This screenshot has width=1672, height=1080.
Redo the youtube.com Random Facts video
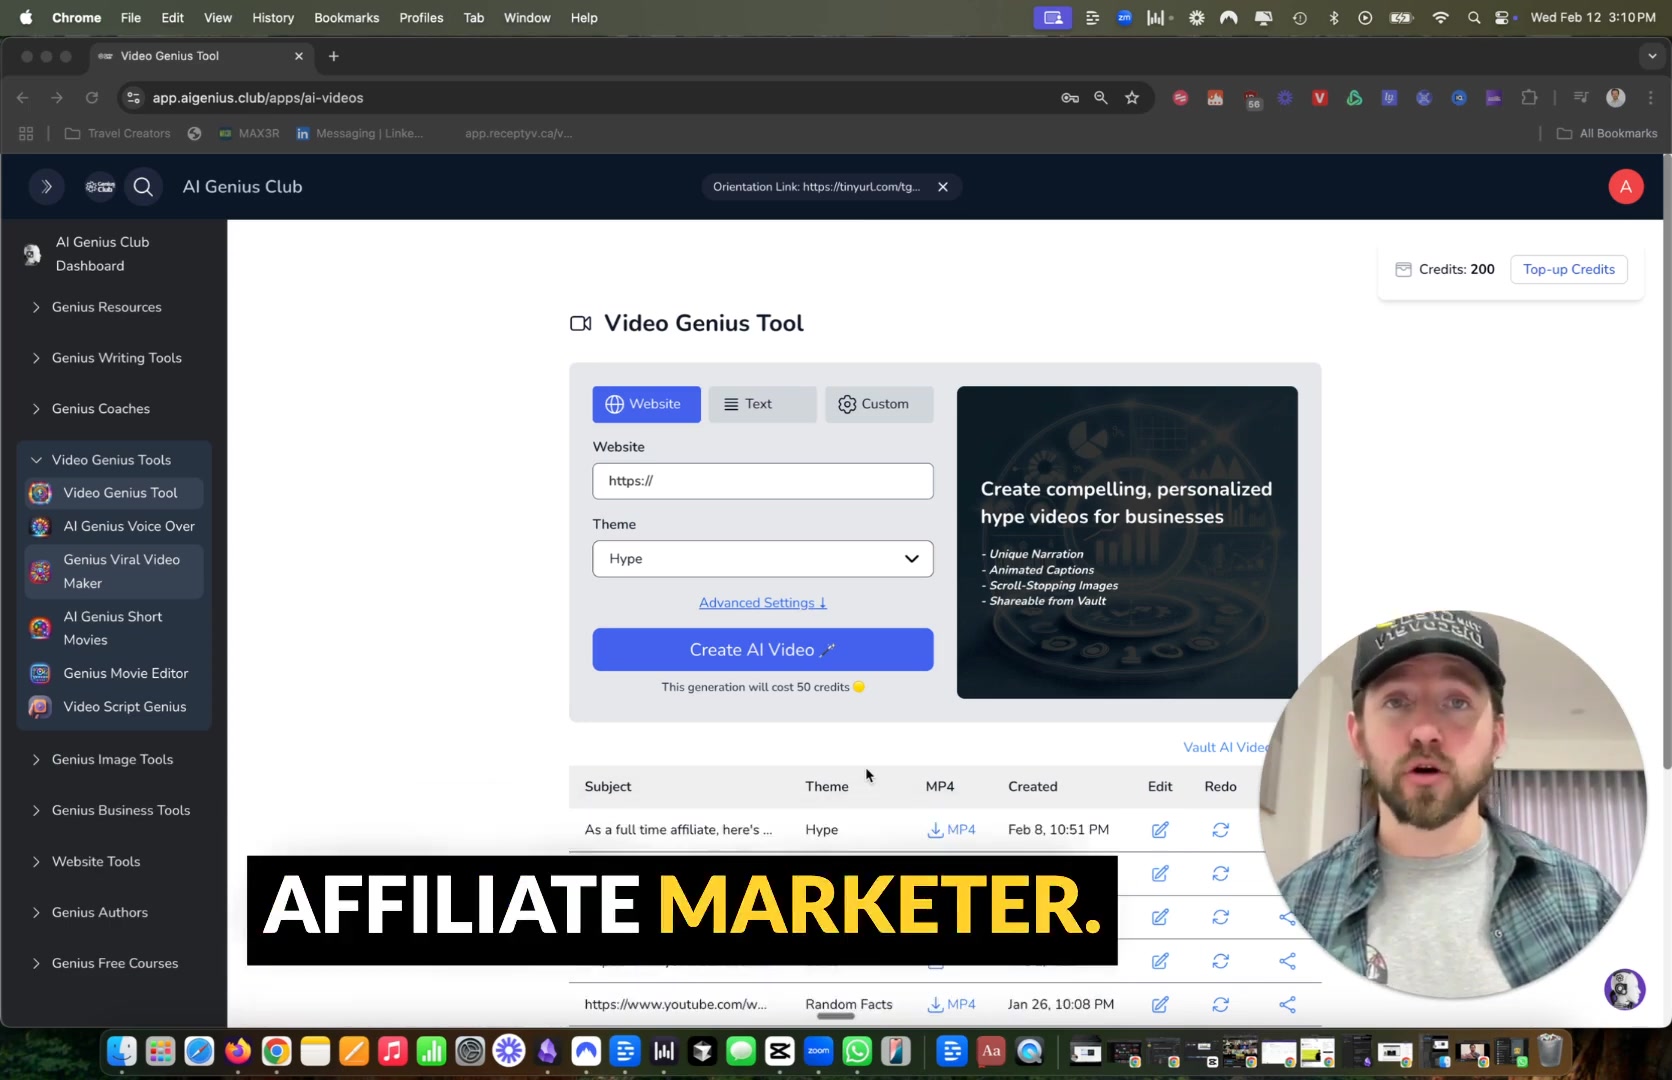(1220, 1005)
